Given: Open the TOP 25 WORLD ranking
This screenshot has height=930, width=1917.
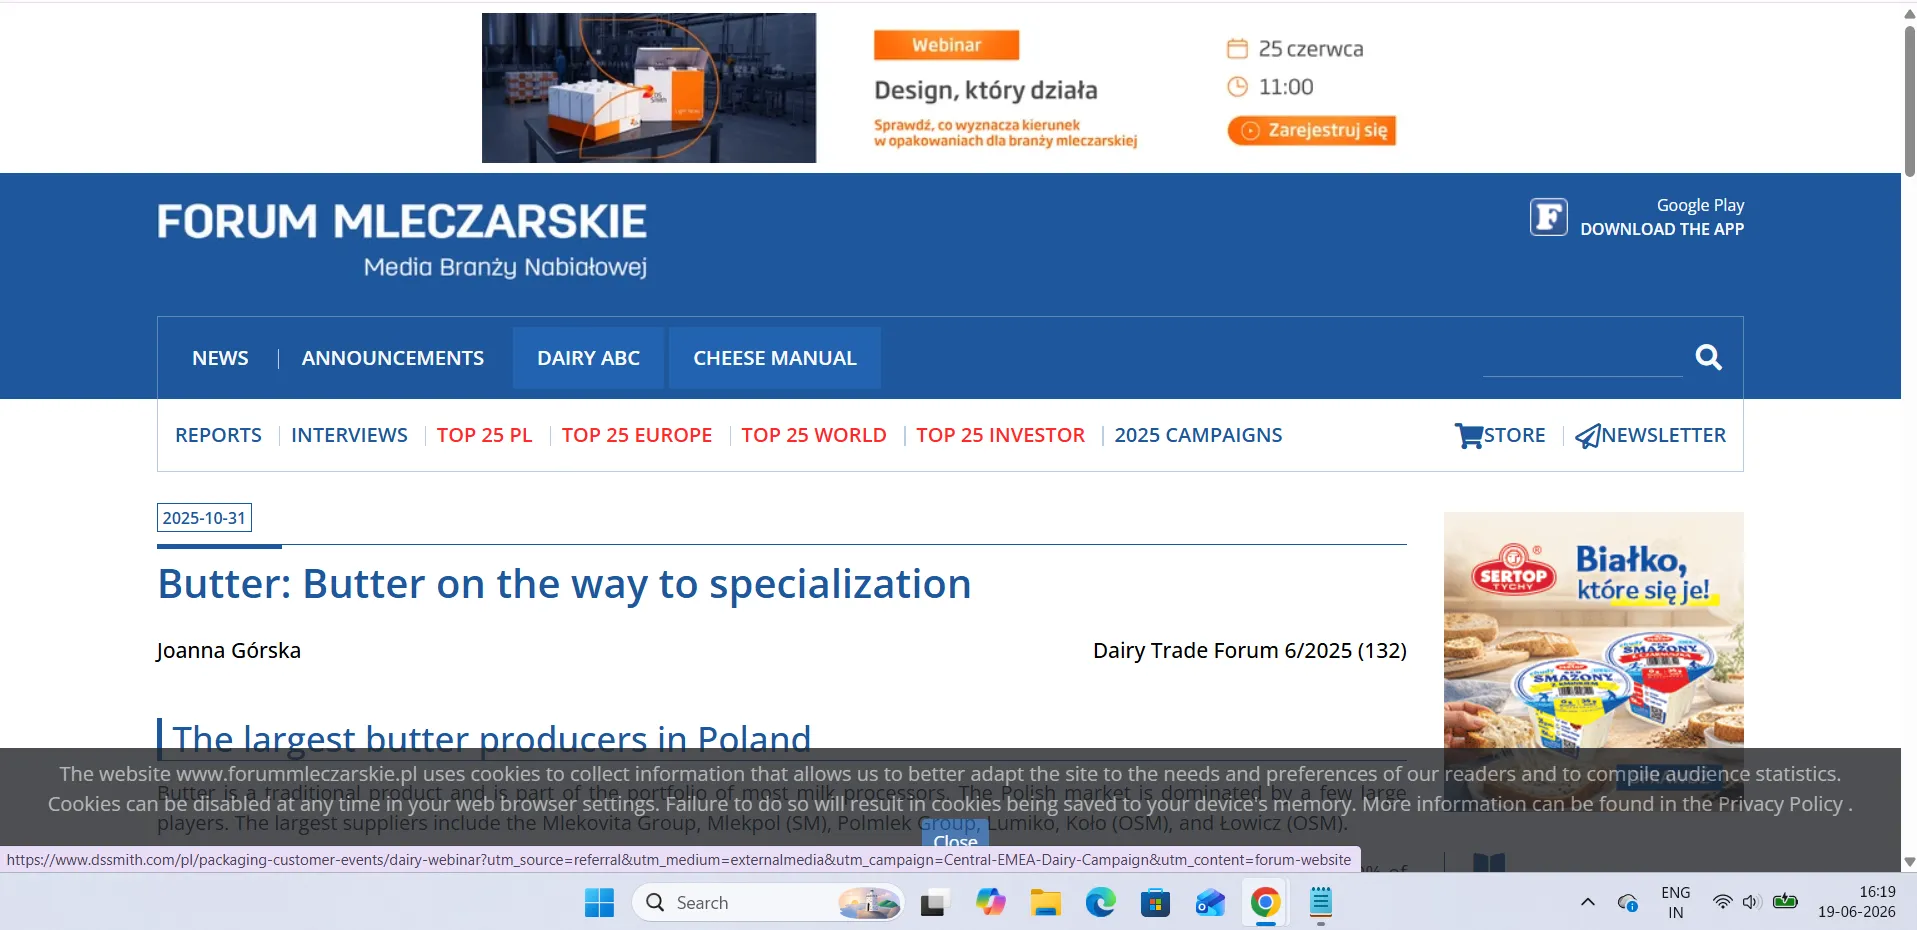Looking at the screenshot, I should (x=814, y=435).
